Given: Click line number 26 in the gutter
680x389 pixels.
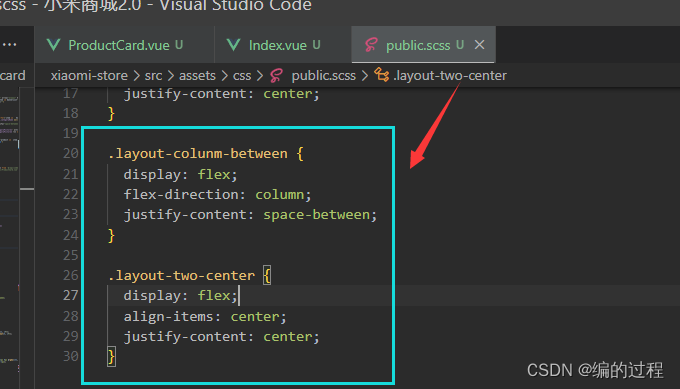Looking at the screenshot, I should 71,275.
